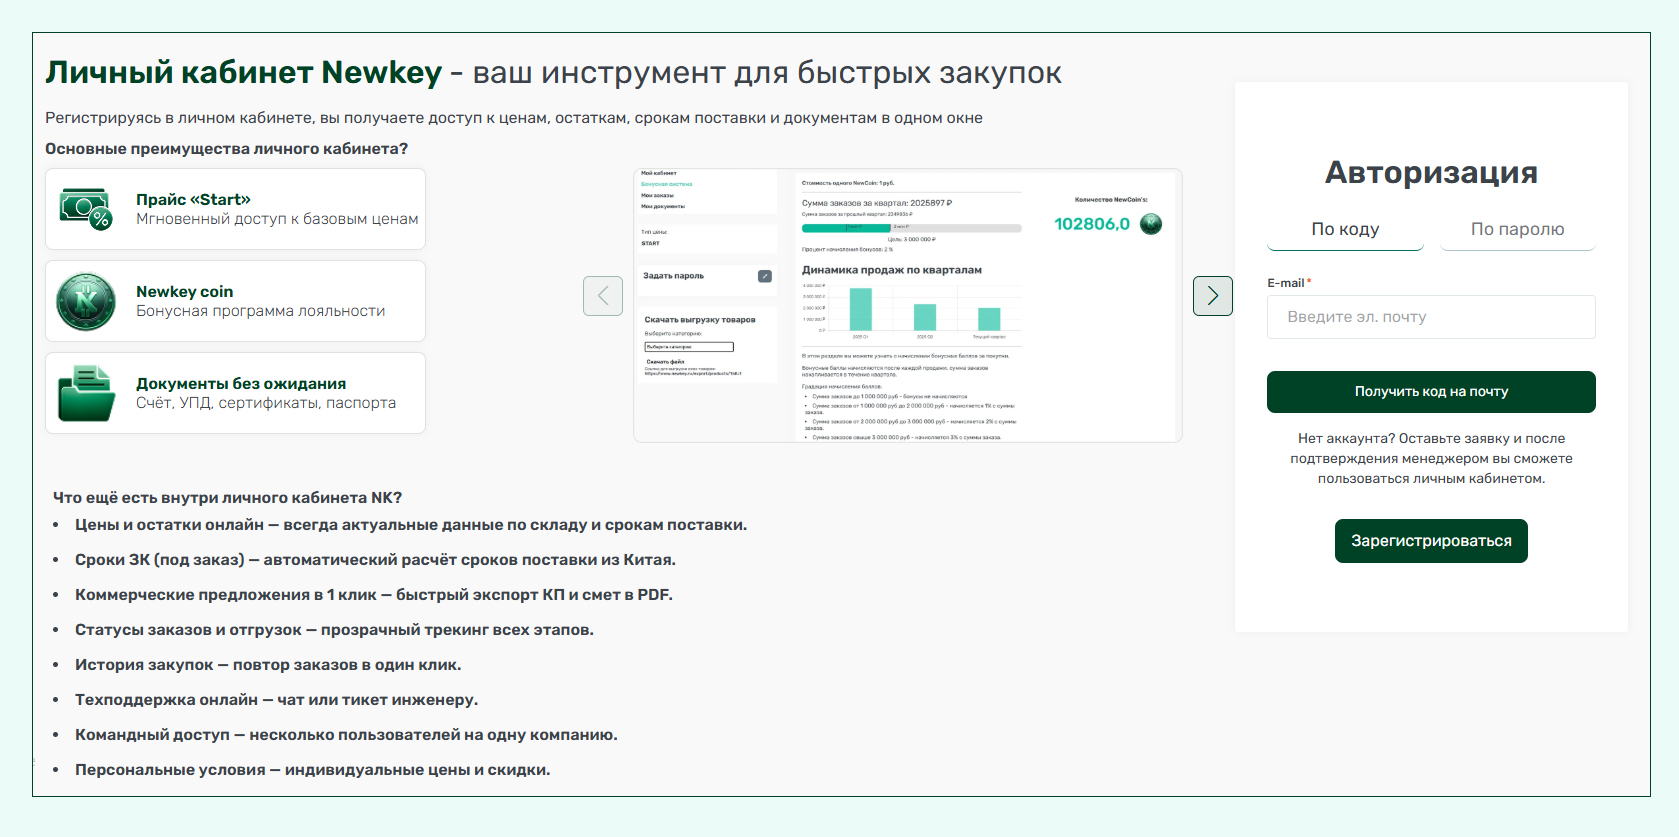The image size is (1679, 837).
Task: Click the Прайс «Start» money icon
Action: click(86, 209)
